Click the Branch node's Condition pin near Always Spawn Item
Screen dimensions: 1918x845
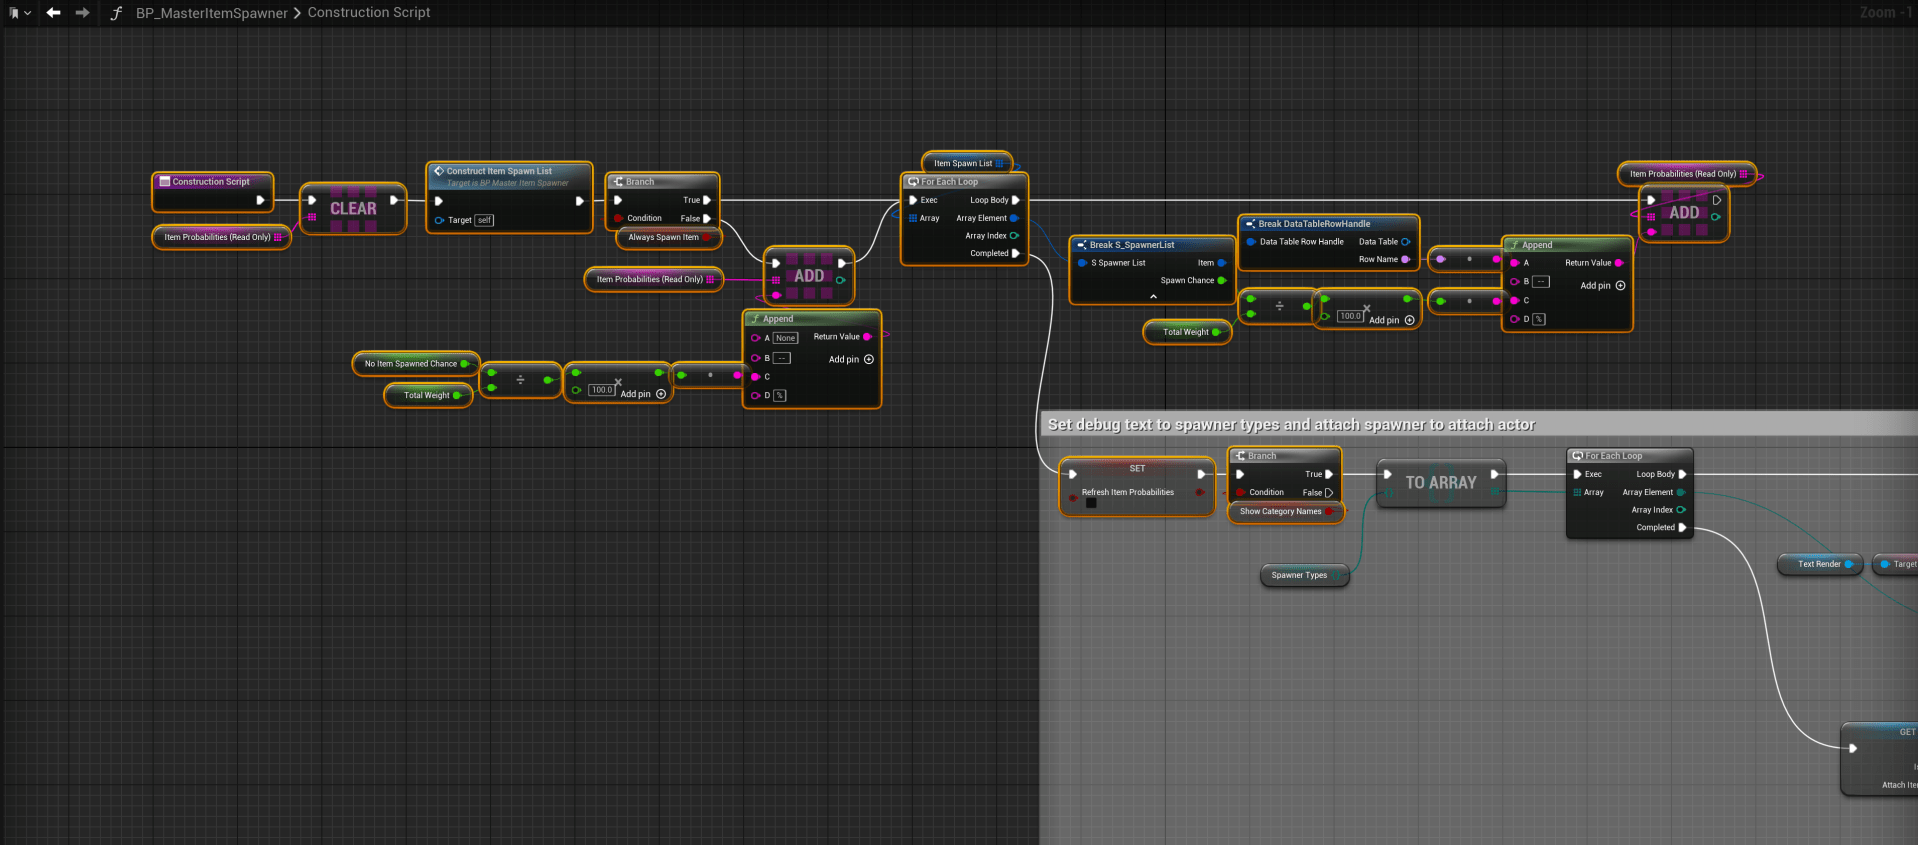618,218
